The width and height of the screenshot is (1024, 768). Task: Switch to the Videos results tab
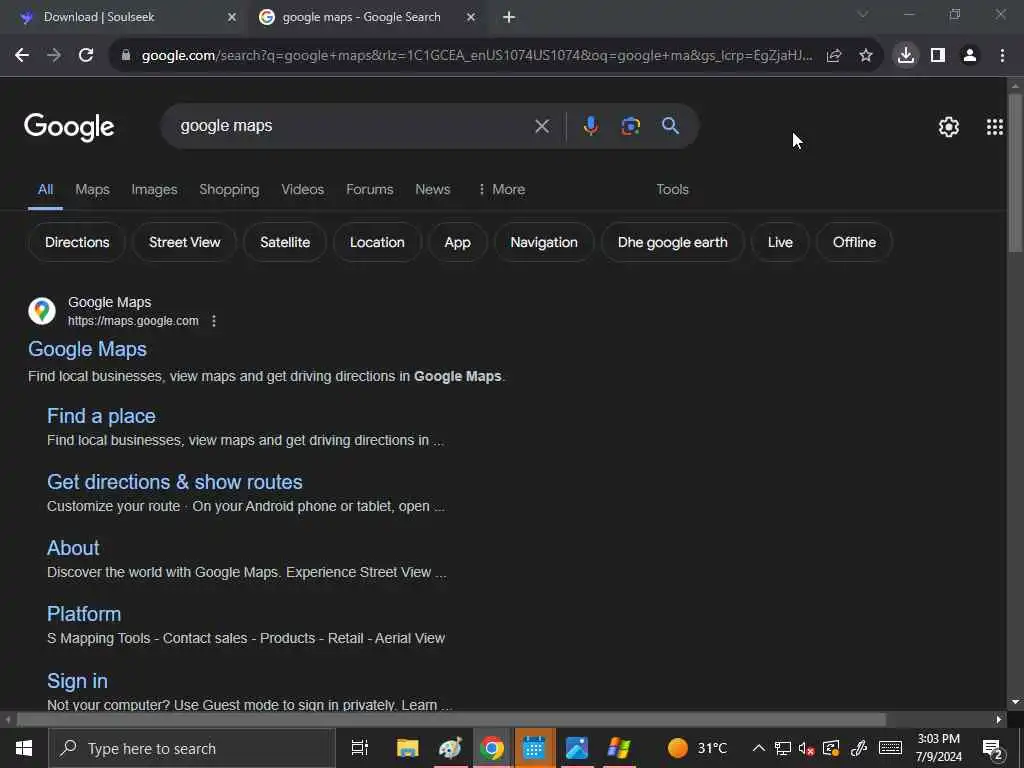click(x=302, y=189)
